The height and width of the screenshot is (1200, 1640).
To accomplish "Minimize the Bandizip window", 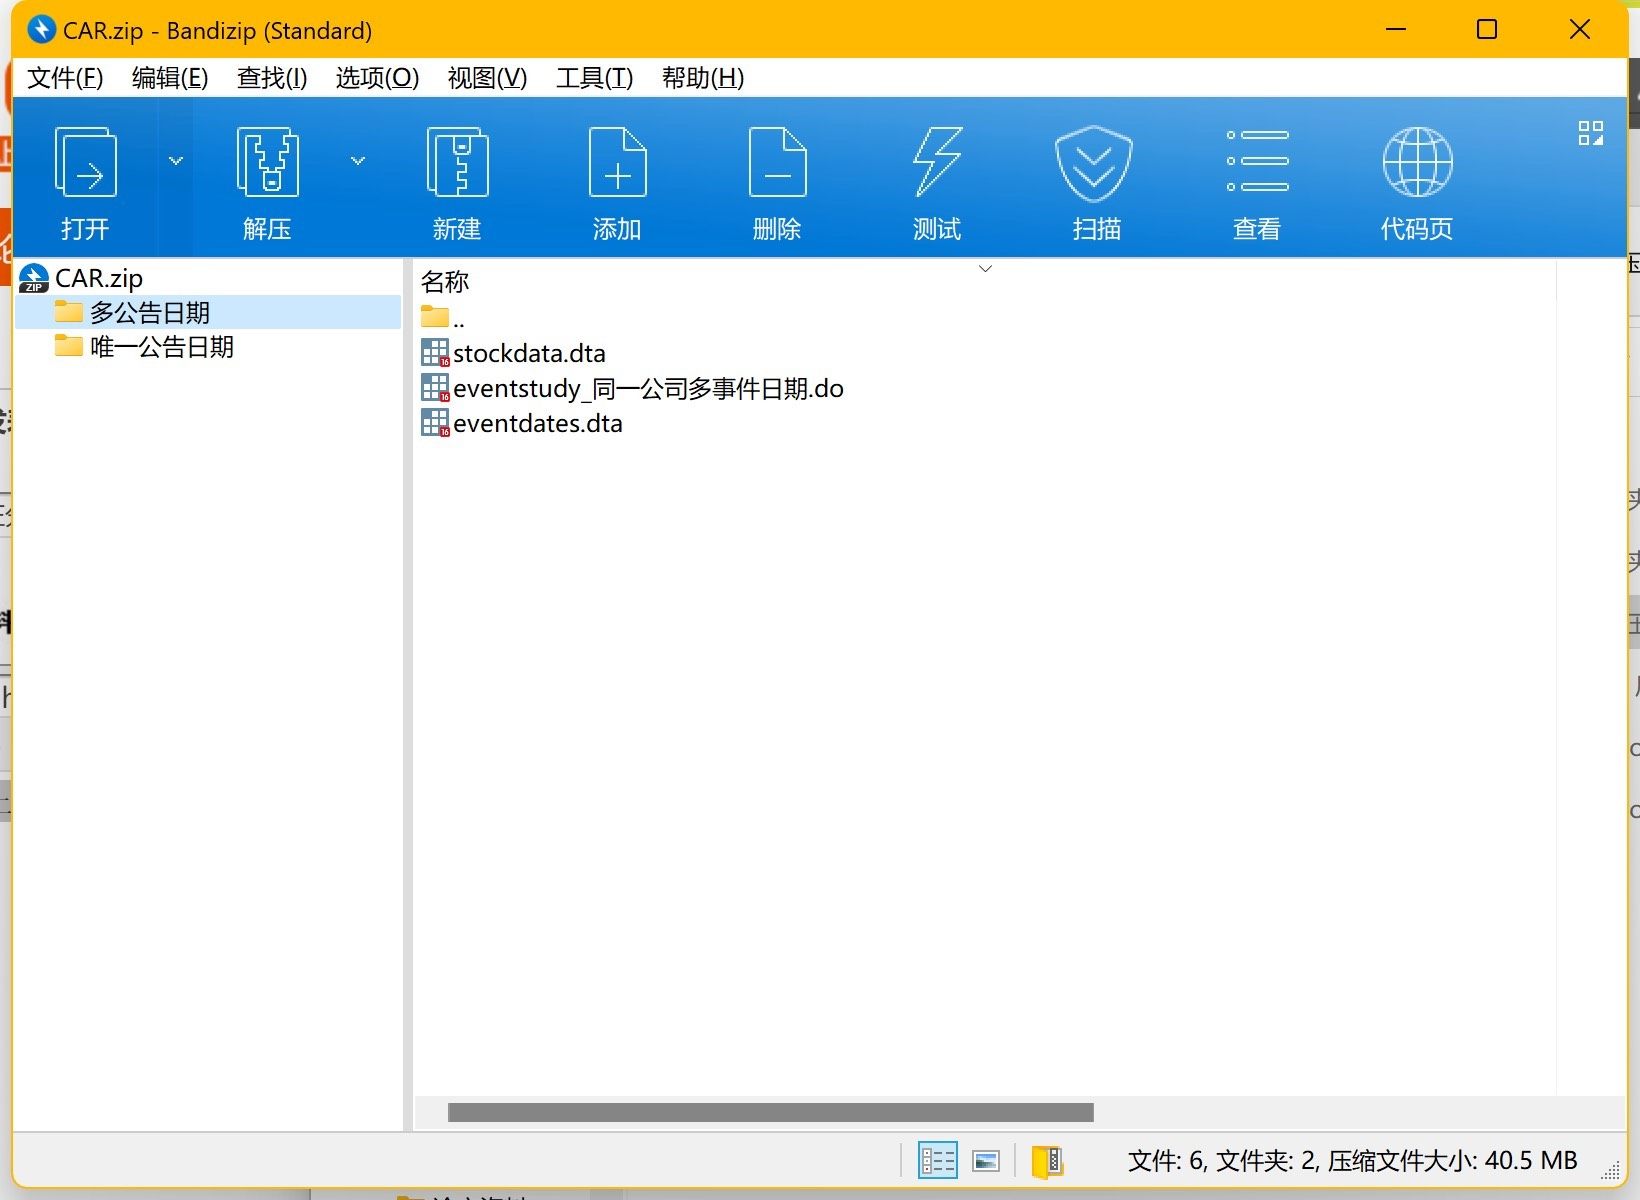I will tap(1396, 29).
